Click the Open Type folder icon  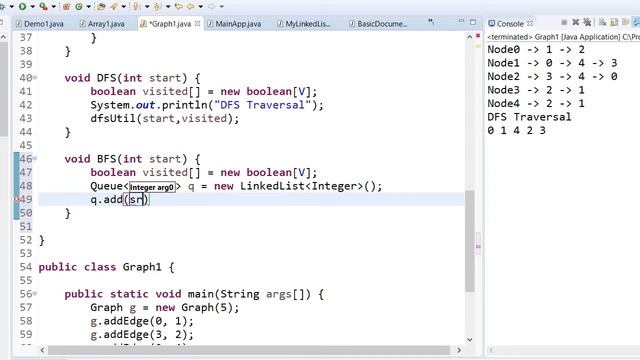(x=101, y=7)
